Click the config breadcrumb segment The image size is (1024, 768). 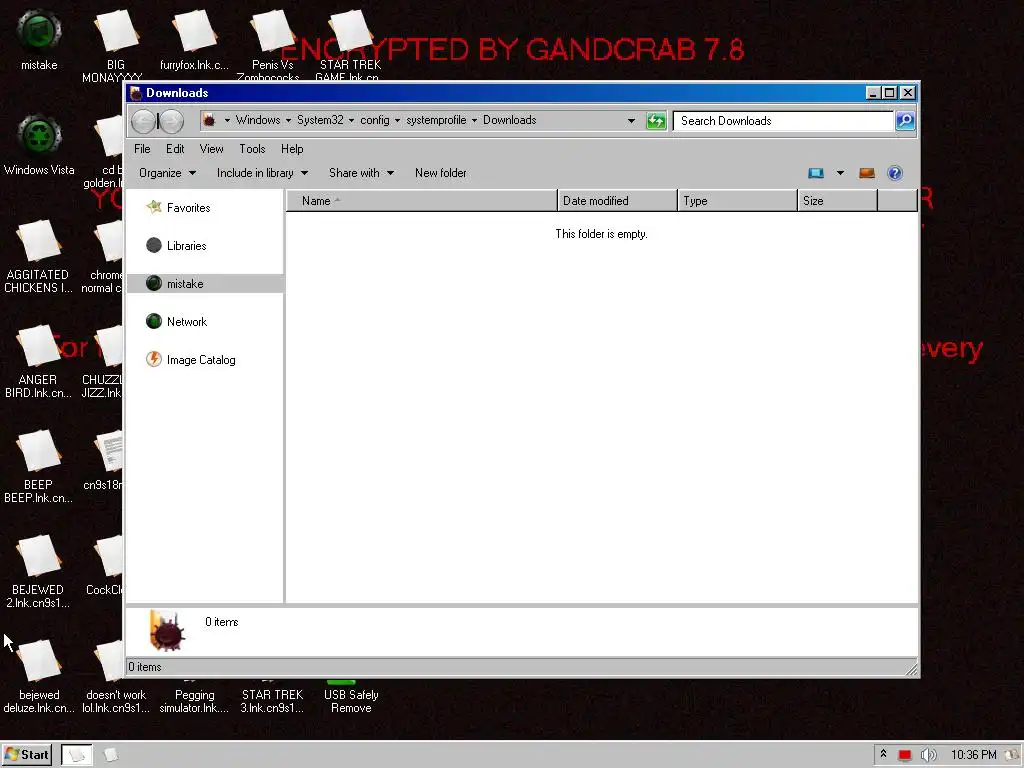tap(375, 120)
